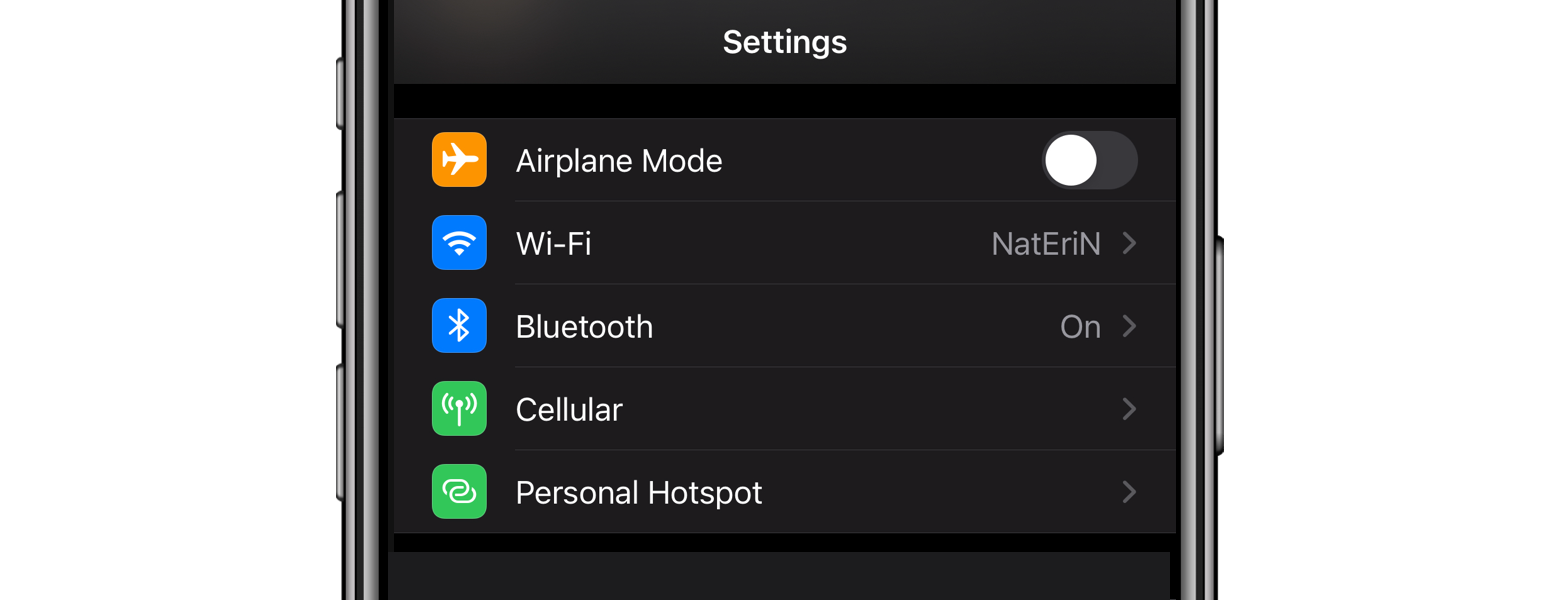Image resolution: width=1560 pixels, height=600 pixels.
Task: Open Cellular details via the chevron
Action: [1130, 409]
